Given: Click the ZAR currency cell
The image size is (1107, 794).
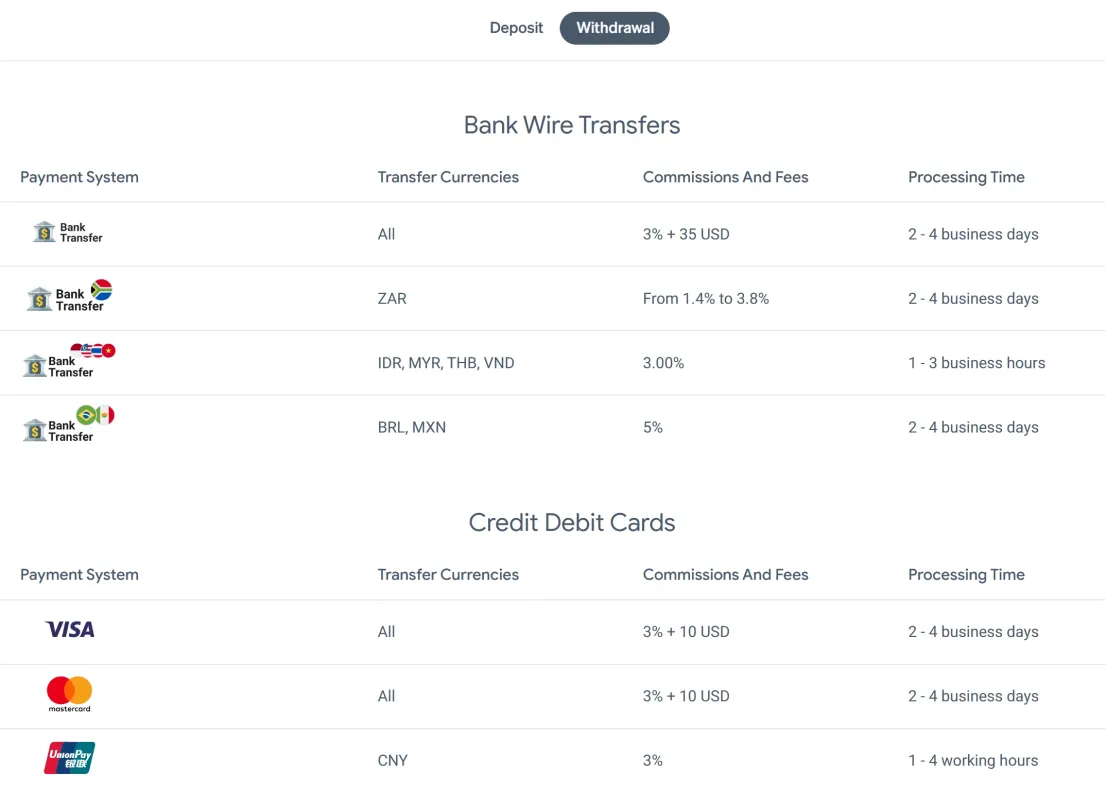Looking at the screenshot, I should 392,299.
